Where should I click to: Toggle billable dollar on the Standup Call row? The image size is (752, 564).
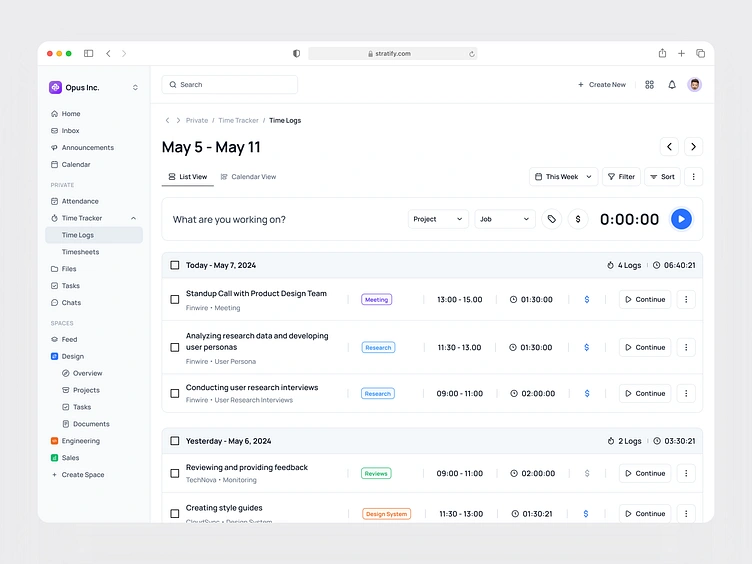587,300
